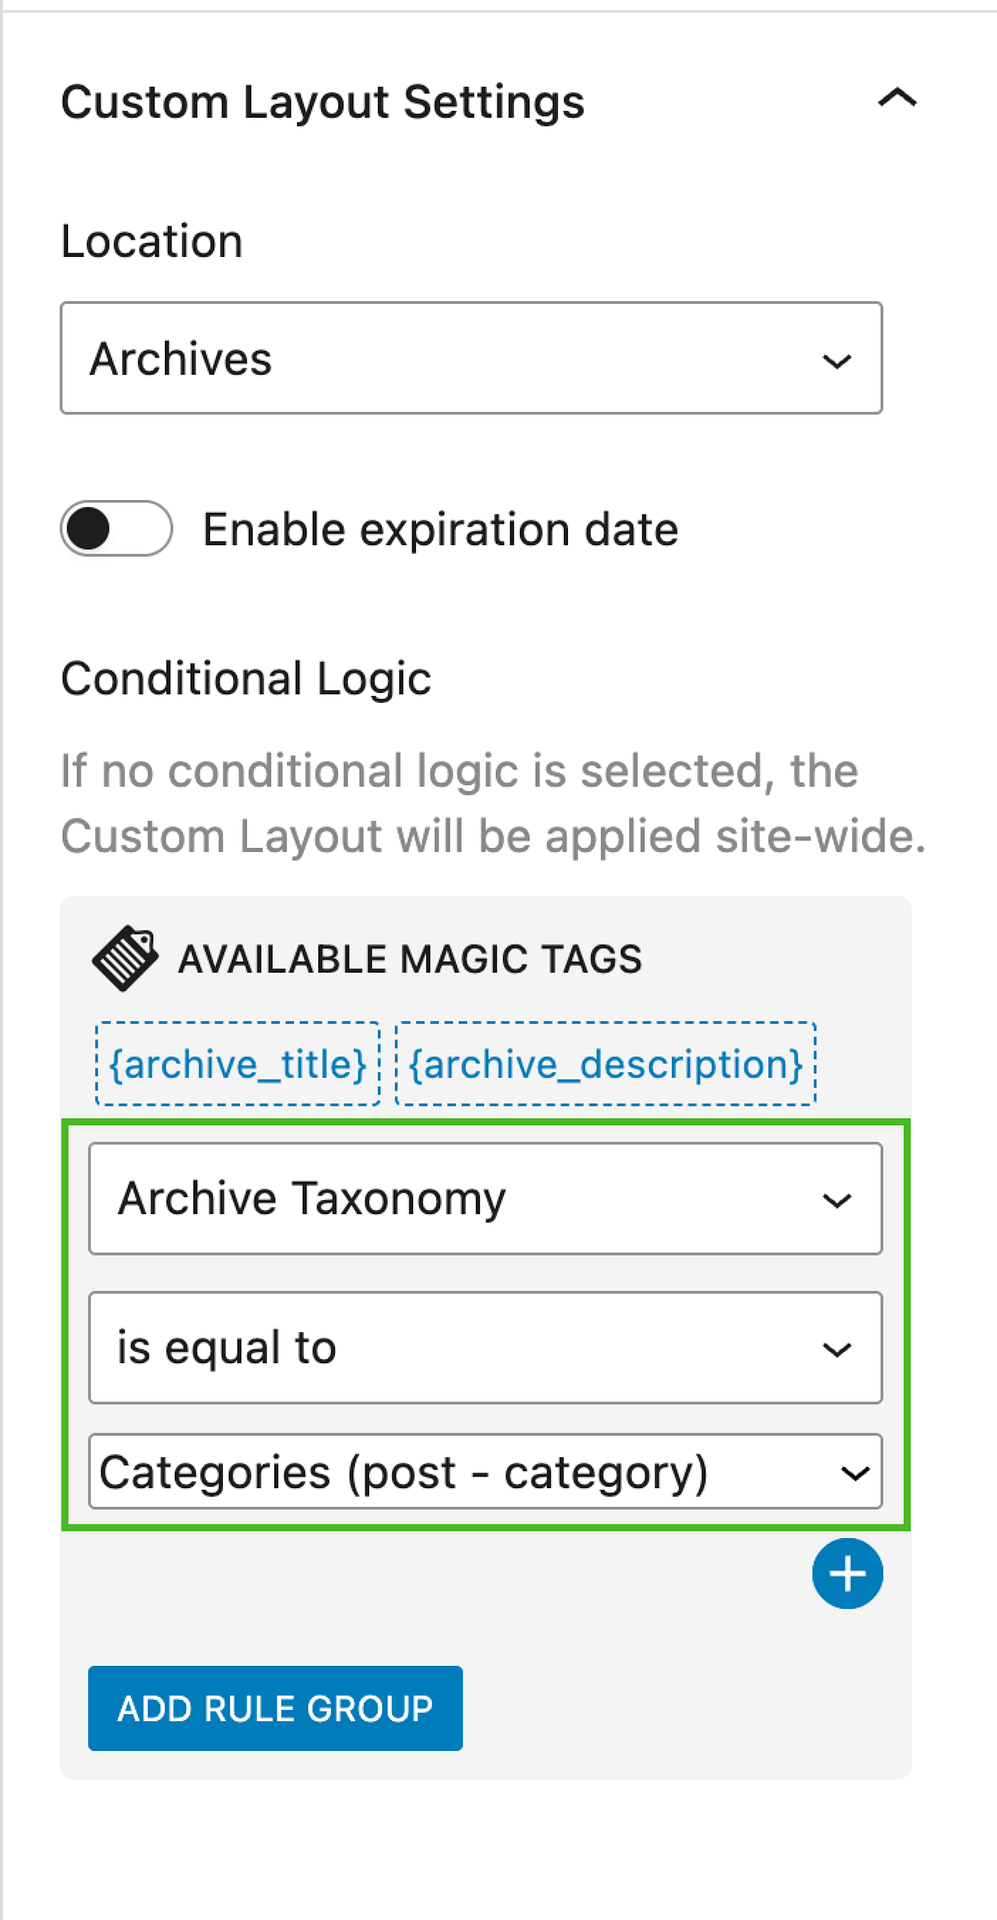This screenshot has height=1920, width=997.
Task: Click the Custom Layout Settings panel title
Action: click(x=322, y=102)
